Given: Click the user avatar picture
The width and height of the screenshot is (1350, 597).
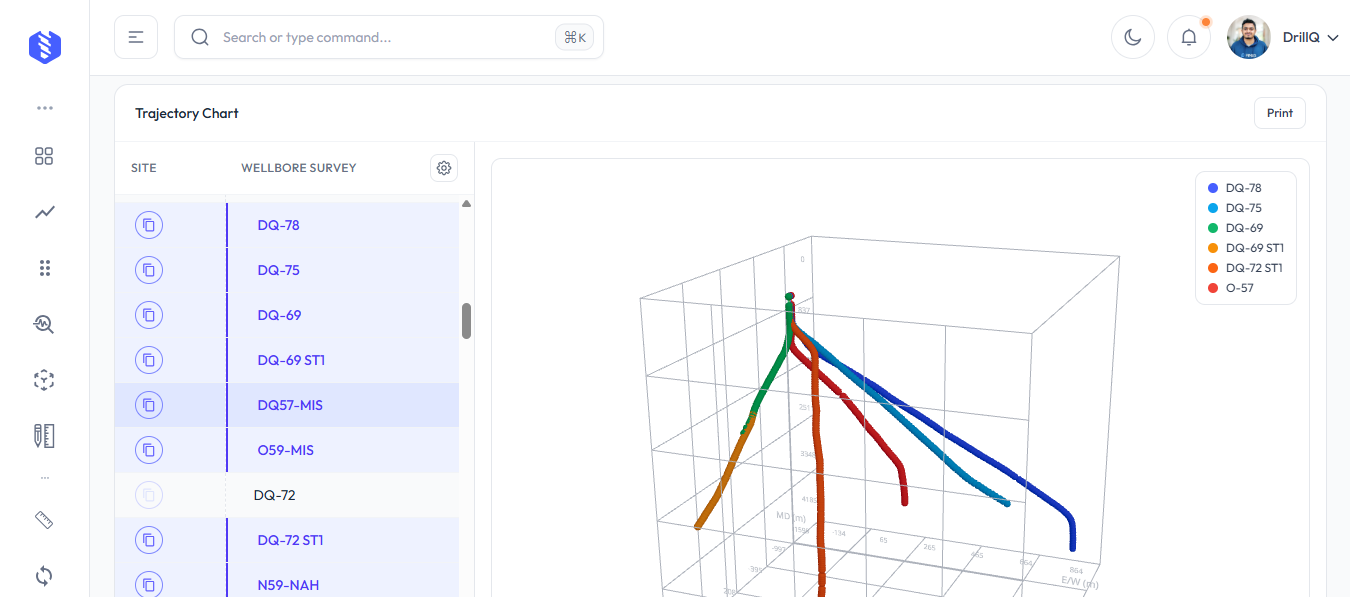Looking at the screenshot, I should click(x=1248, y=37).
